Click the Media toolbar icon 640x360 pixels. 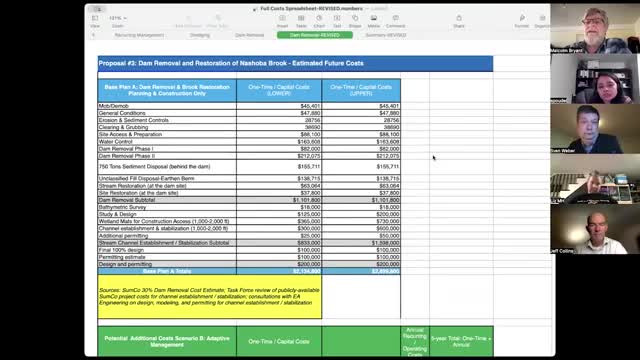(373, 18)
